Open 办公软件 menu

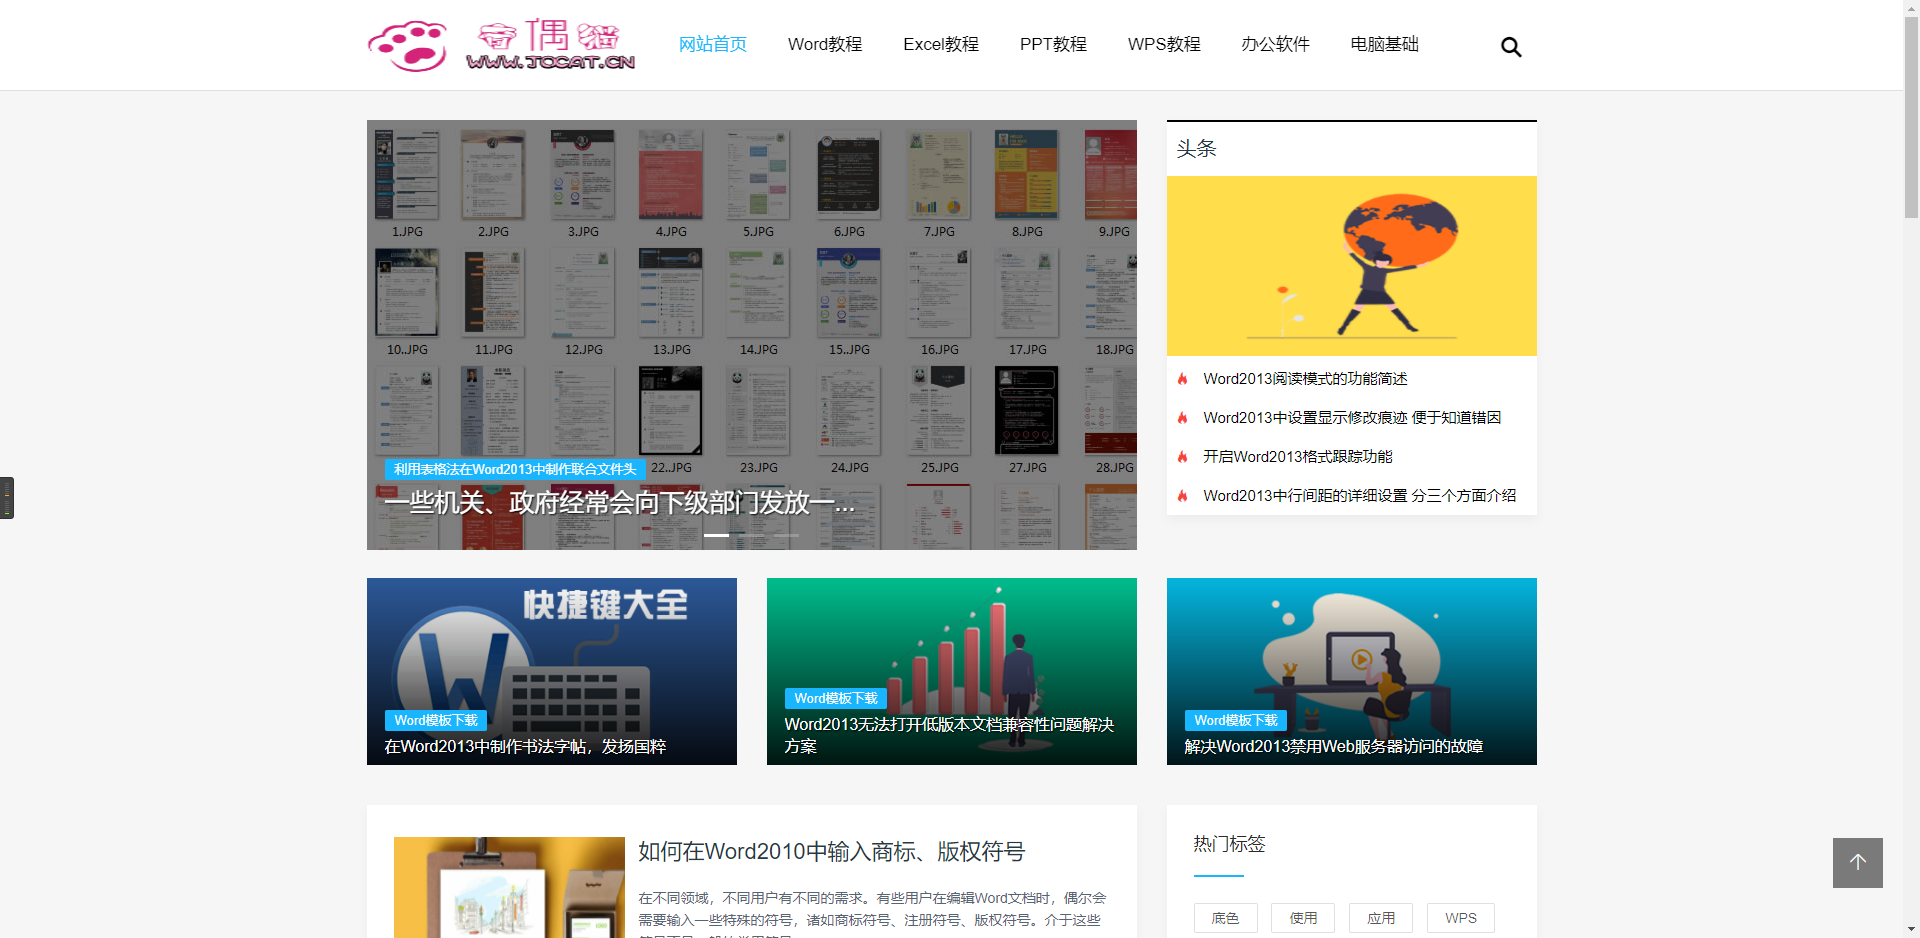coord(1275,44)
